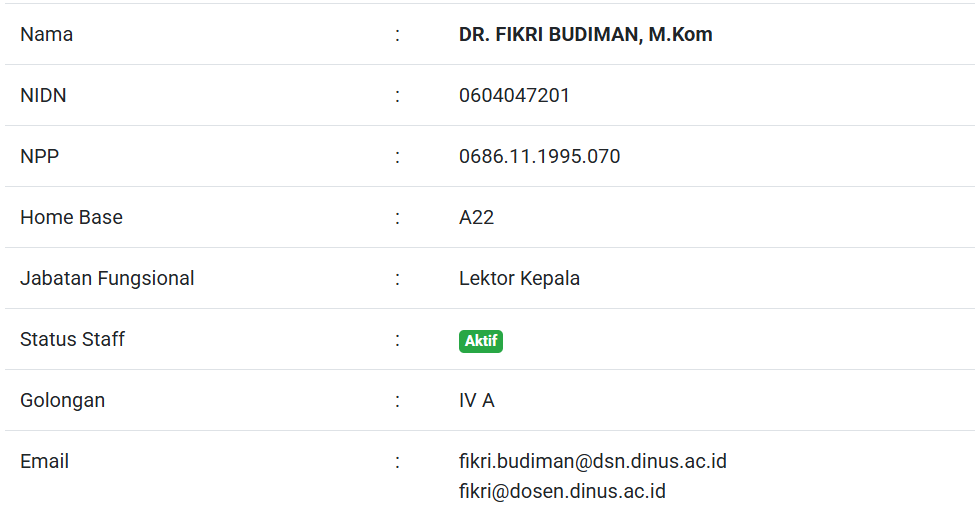Click the NIDN field label

click(x=43, y=95)
